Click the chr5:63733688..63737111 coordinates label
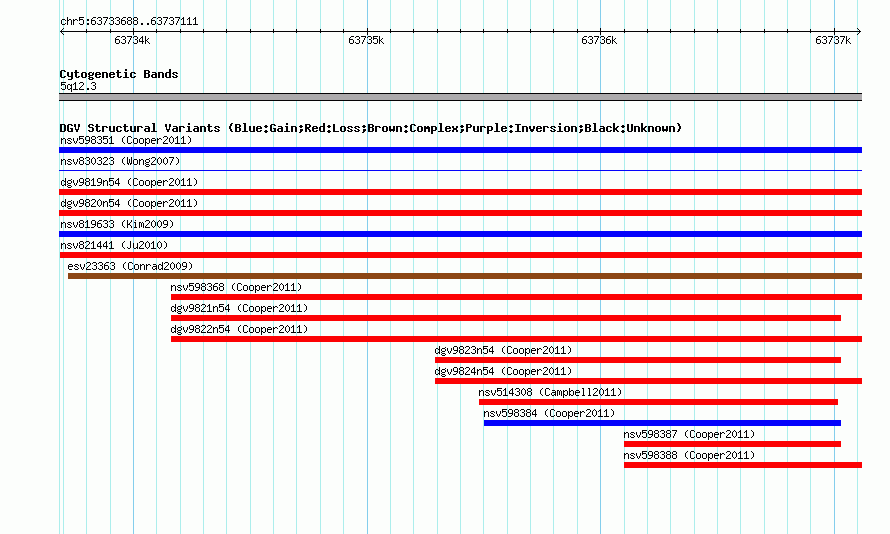The width and height of the screenshot is (890, 534). click(129, 22)
